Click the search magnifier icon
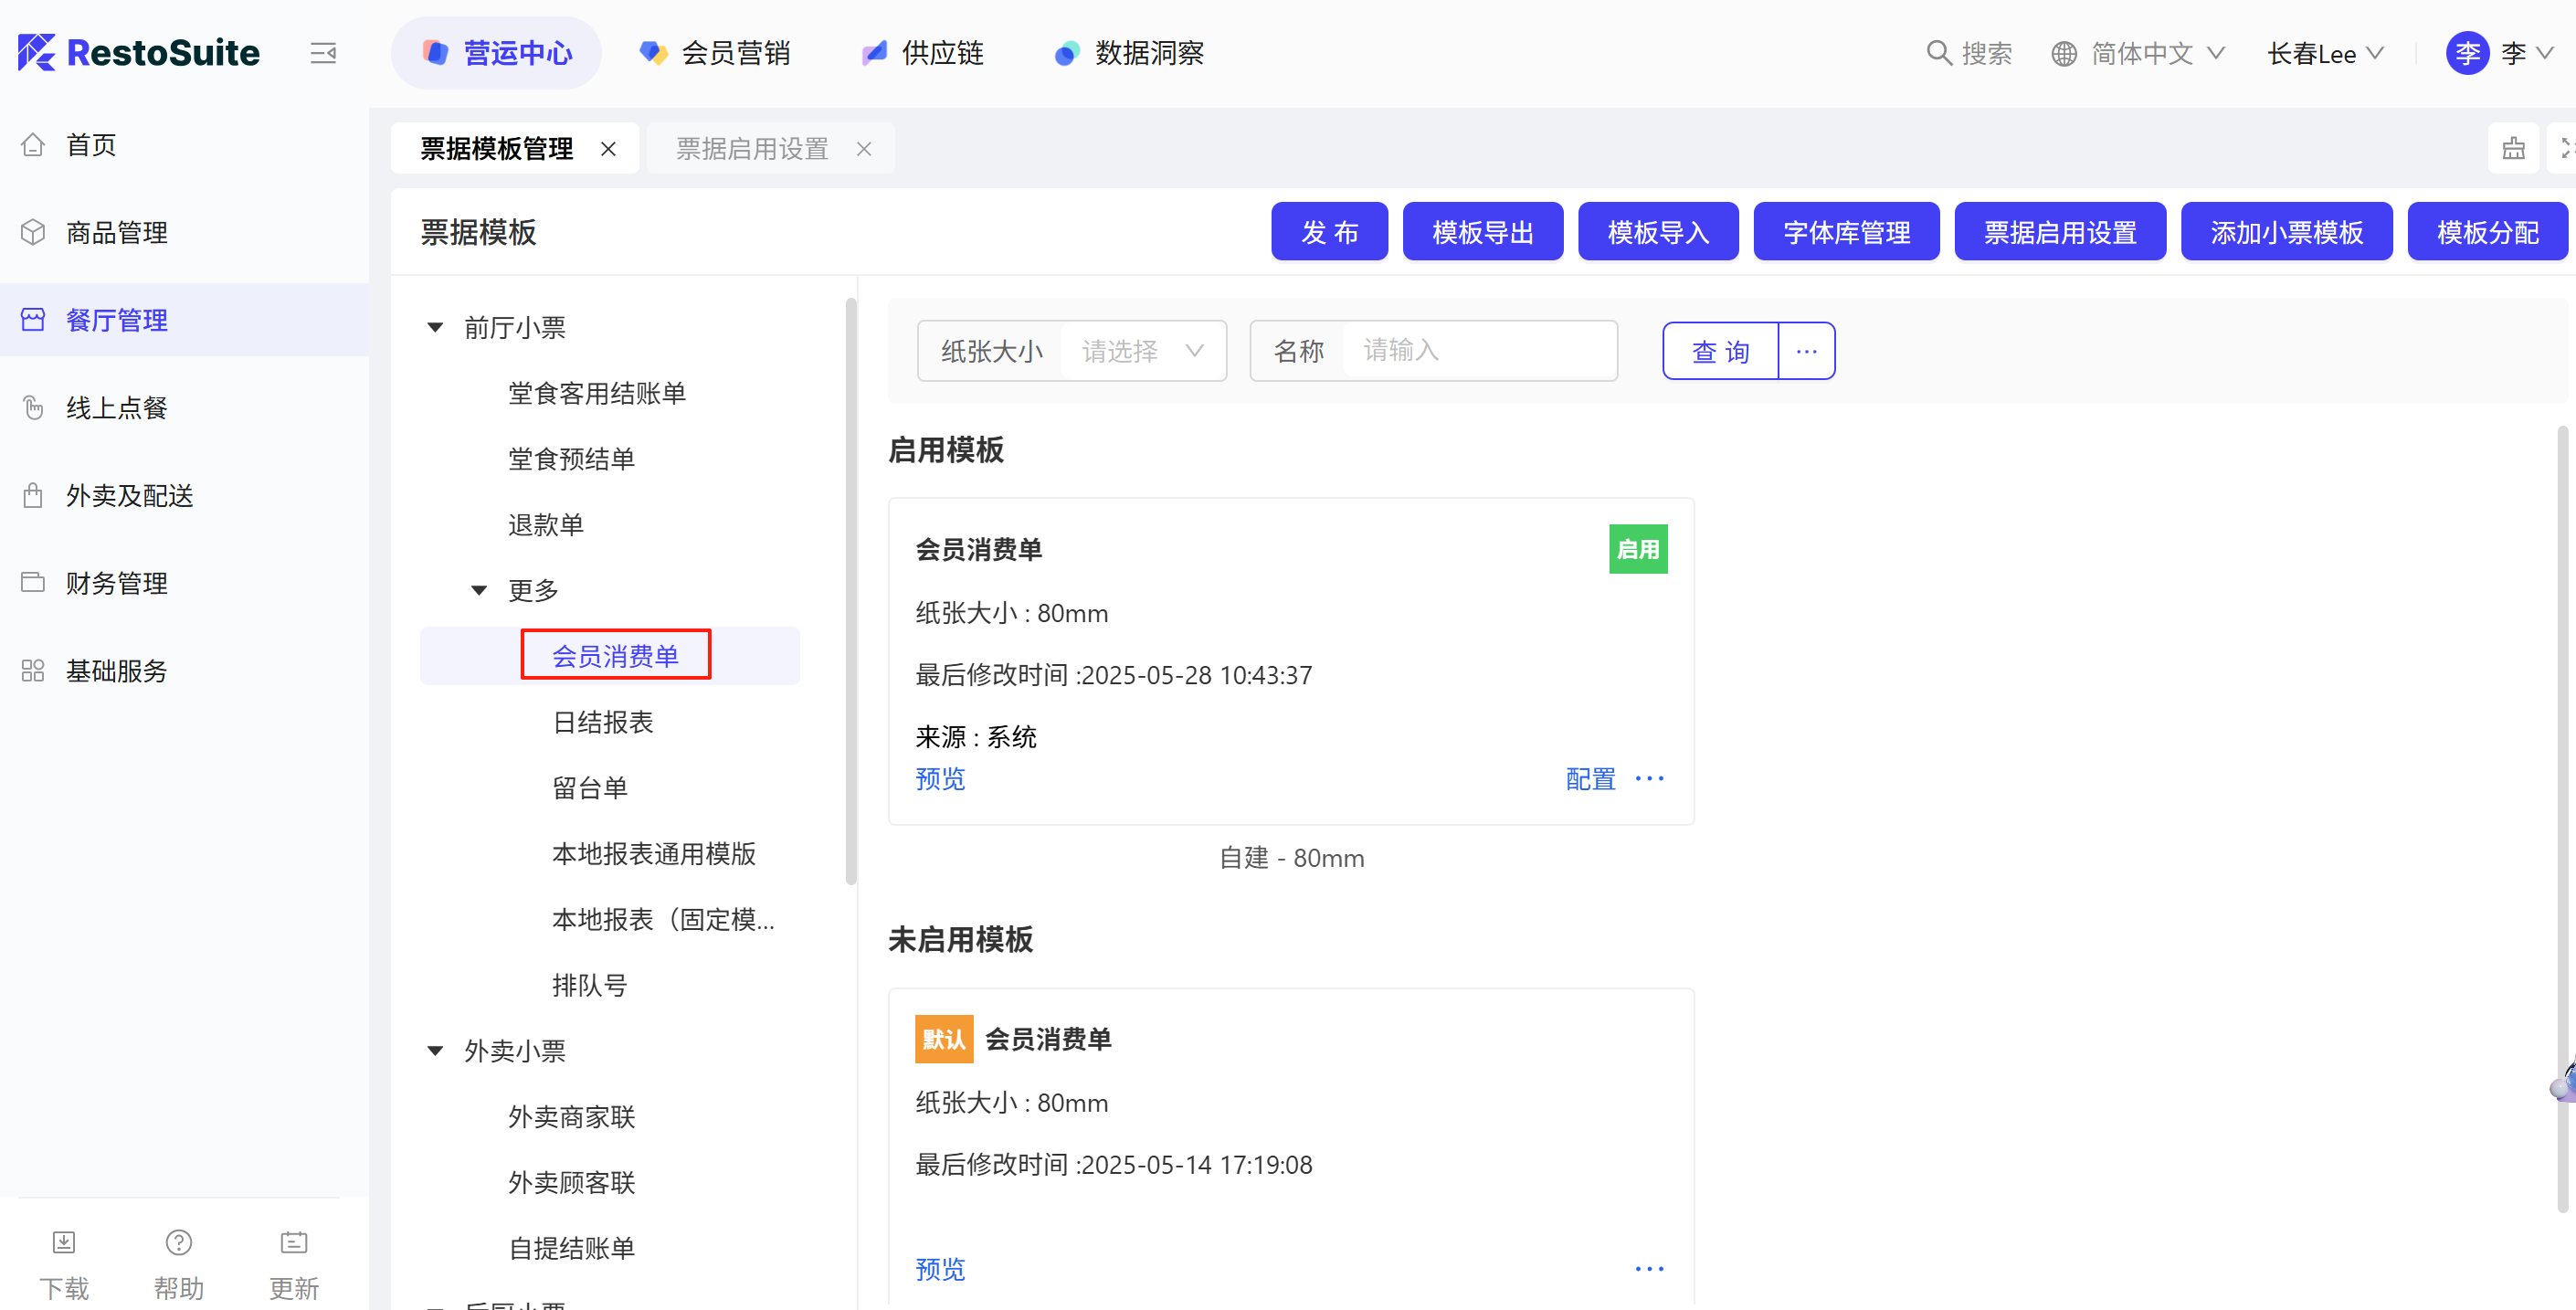 1939,53
